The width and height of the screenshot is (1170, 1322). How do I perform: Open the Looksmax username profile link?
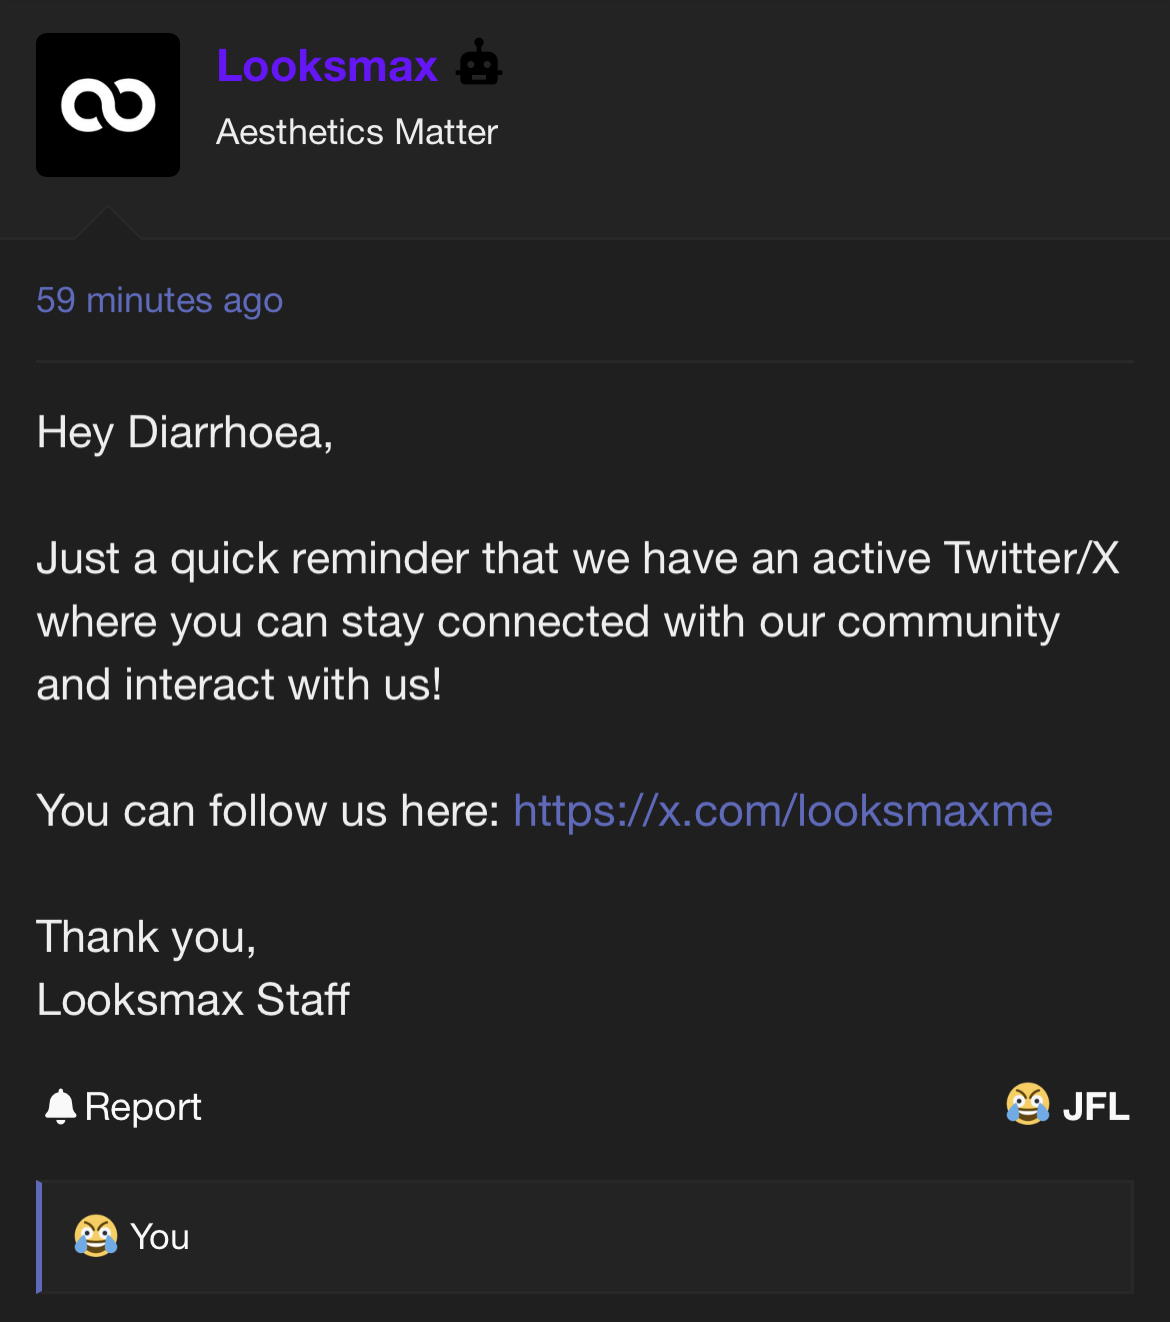pyautogui.click(x=327, y=66)
